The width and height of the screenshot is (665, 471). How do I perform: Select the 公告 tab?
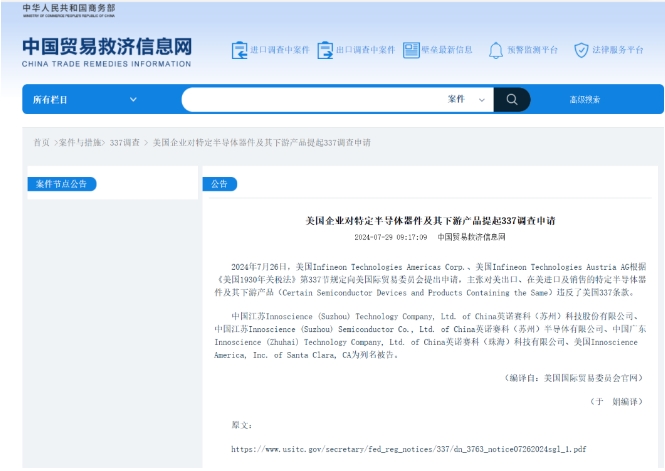pyautogui.click(x=220, y=184)
